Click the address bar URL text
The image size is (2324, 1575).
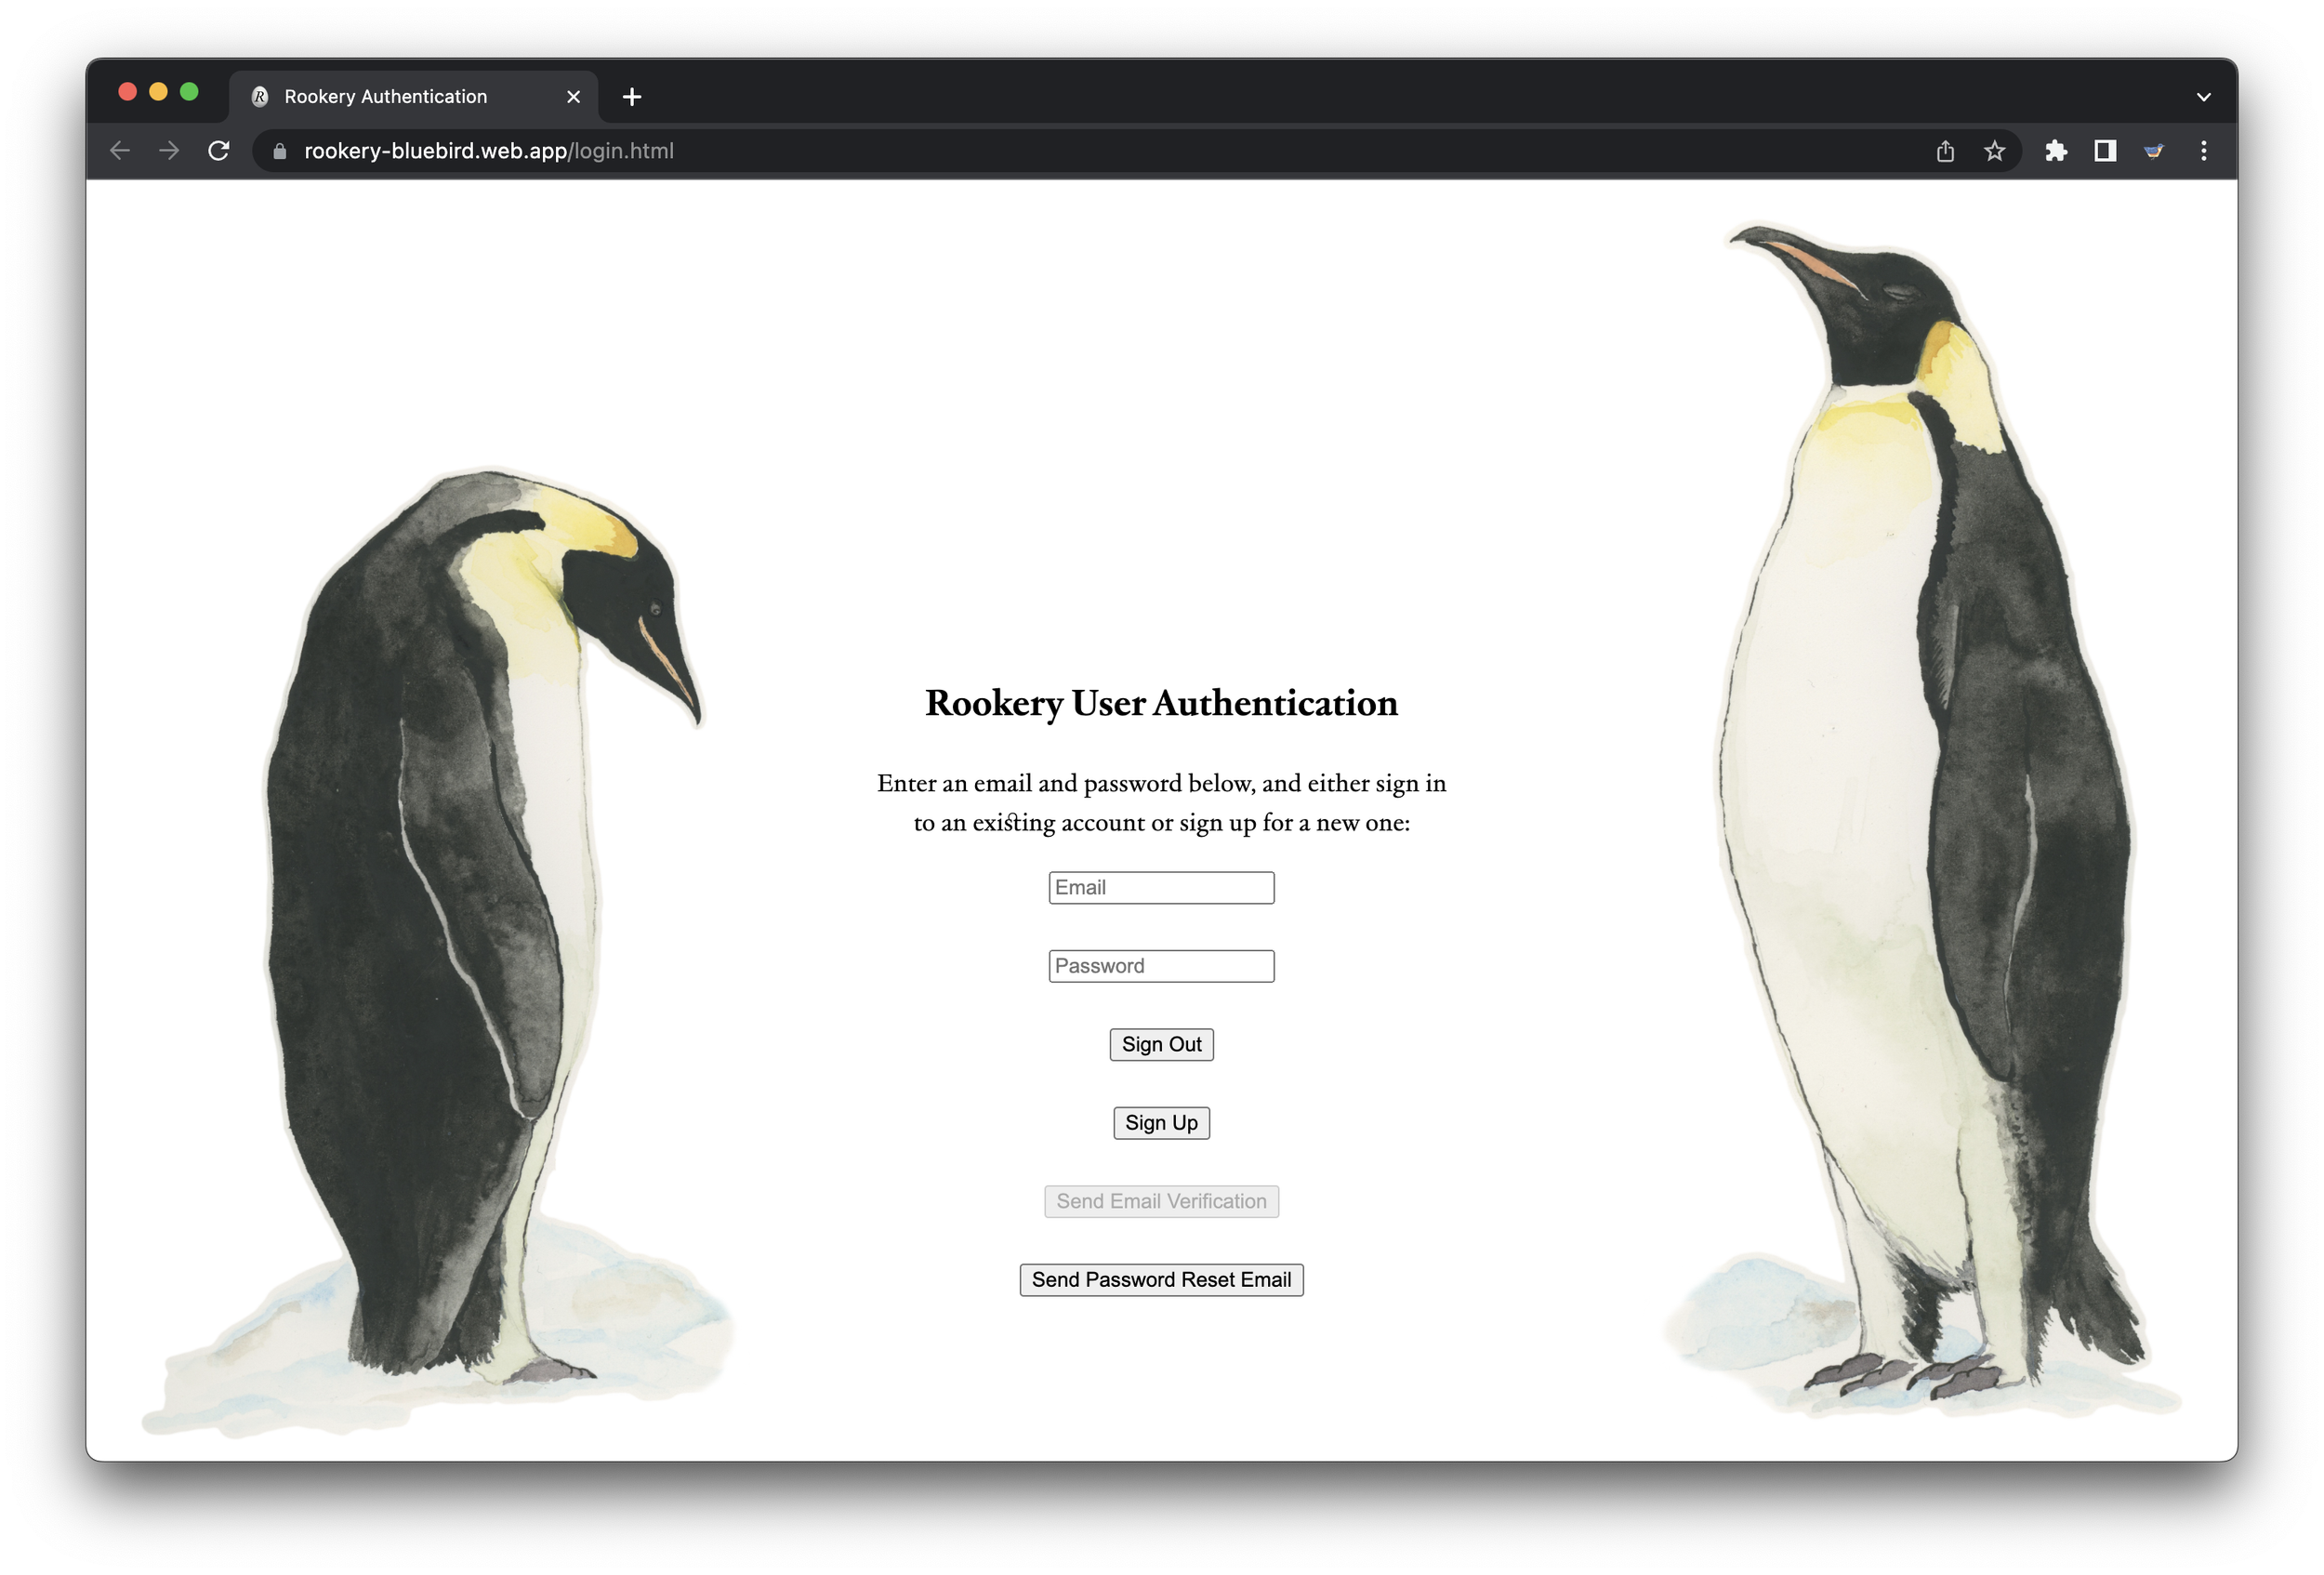click(489, 151)
